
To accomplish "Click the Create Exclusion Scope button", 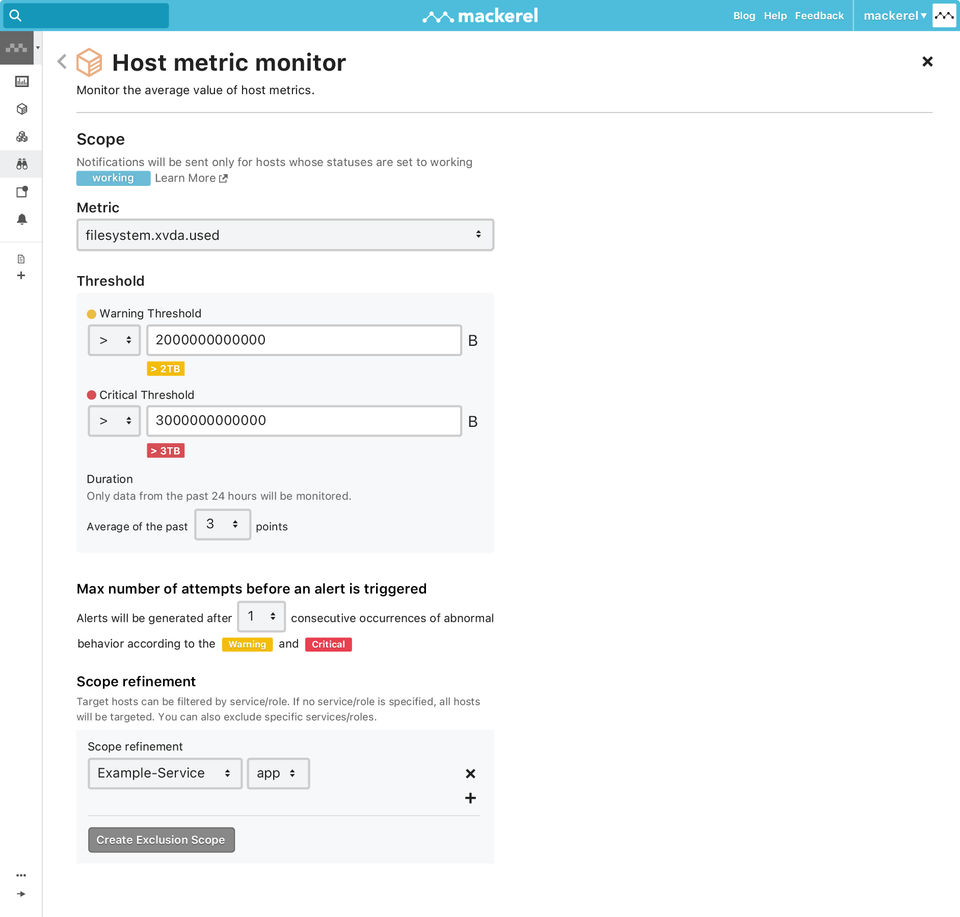I will [161, 840].
